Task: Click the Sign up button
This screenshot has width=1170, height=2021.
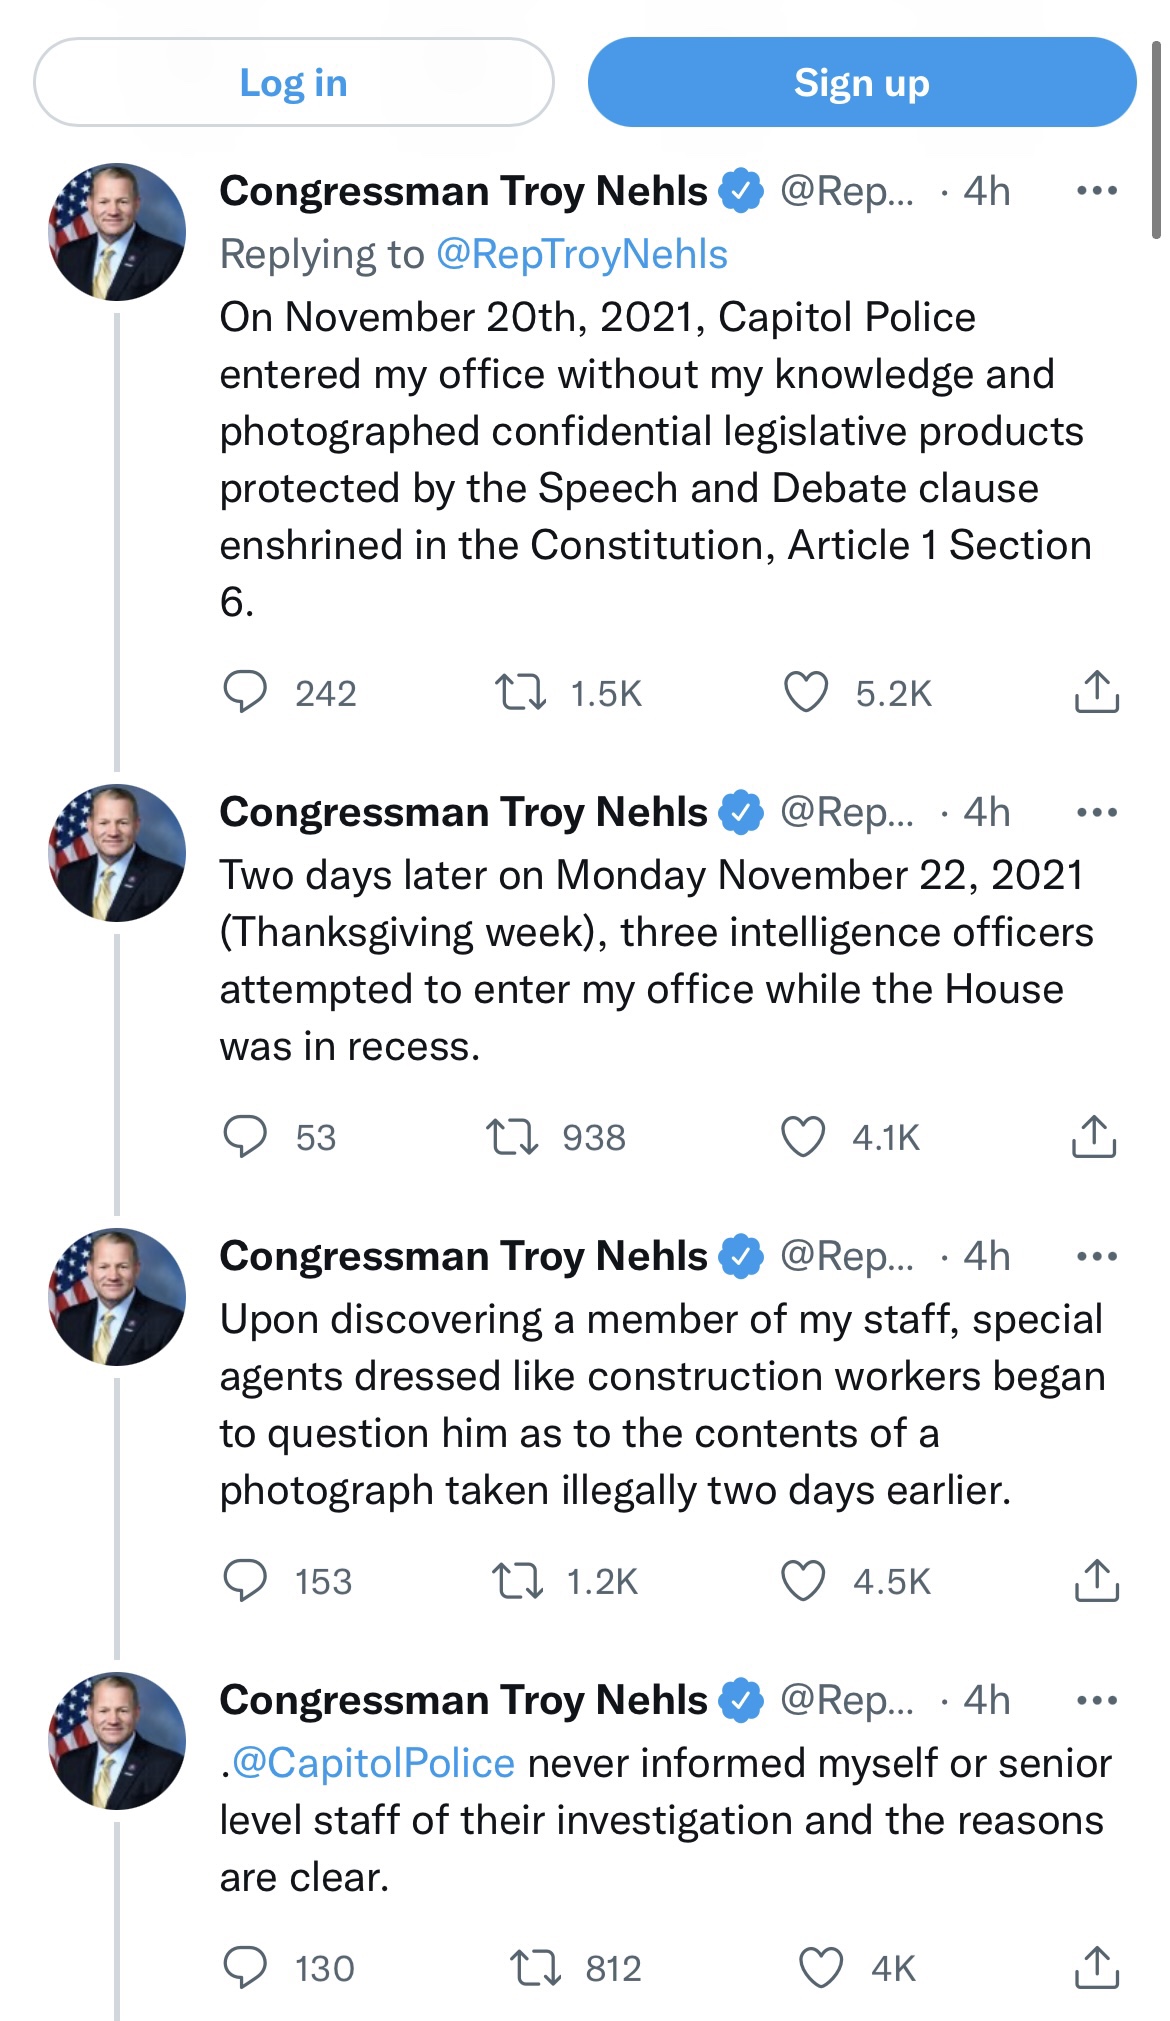Action: click(x=861, y=83)
